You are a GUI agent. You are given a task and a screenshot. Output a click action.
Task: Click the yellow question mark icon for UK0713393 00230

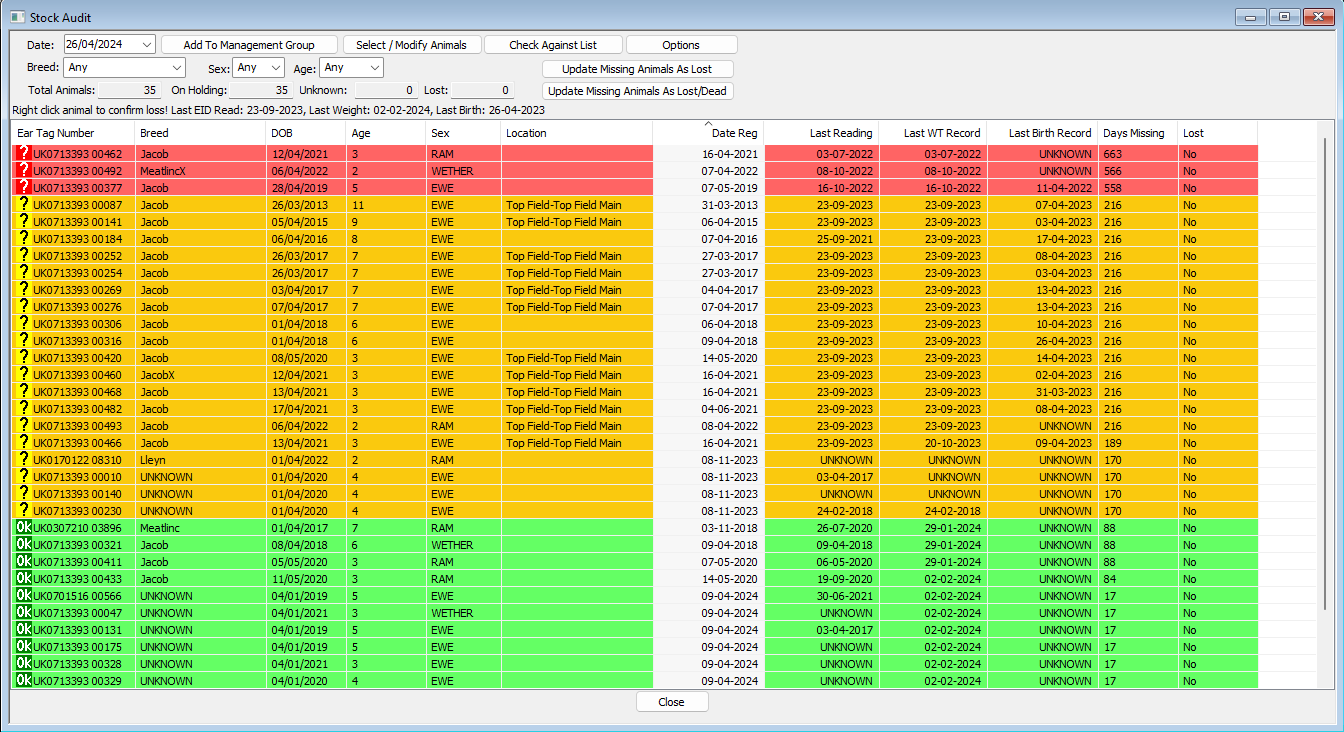point(24,511)
